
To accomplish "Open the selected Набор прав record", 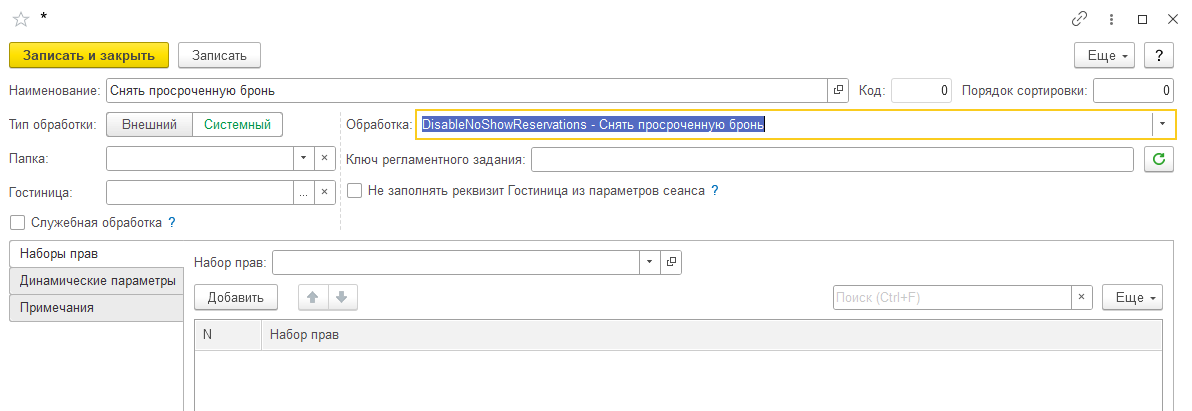I will pyautogui.click(x=670, y=261).
